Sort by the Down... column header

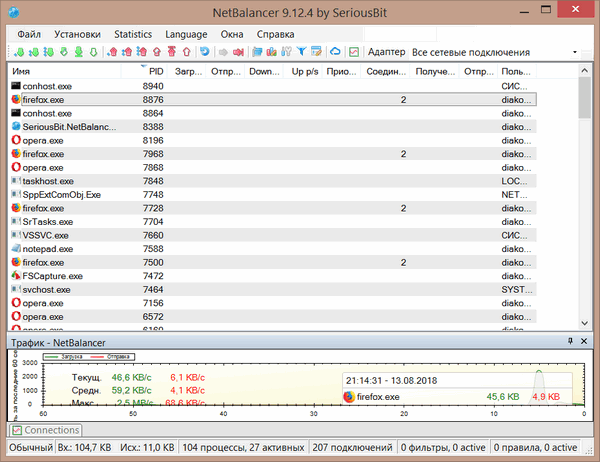(x=264, y=71)
